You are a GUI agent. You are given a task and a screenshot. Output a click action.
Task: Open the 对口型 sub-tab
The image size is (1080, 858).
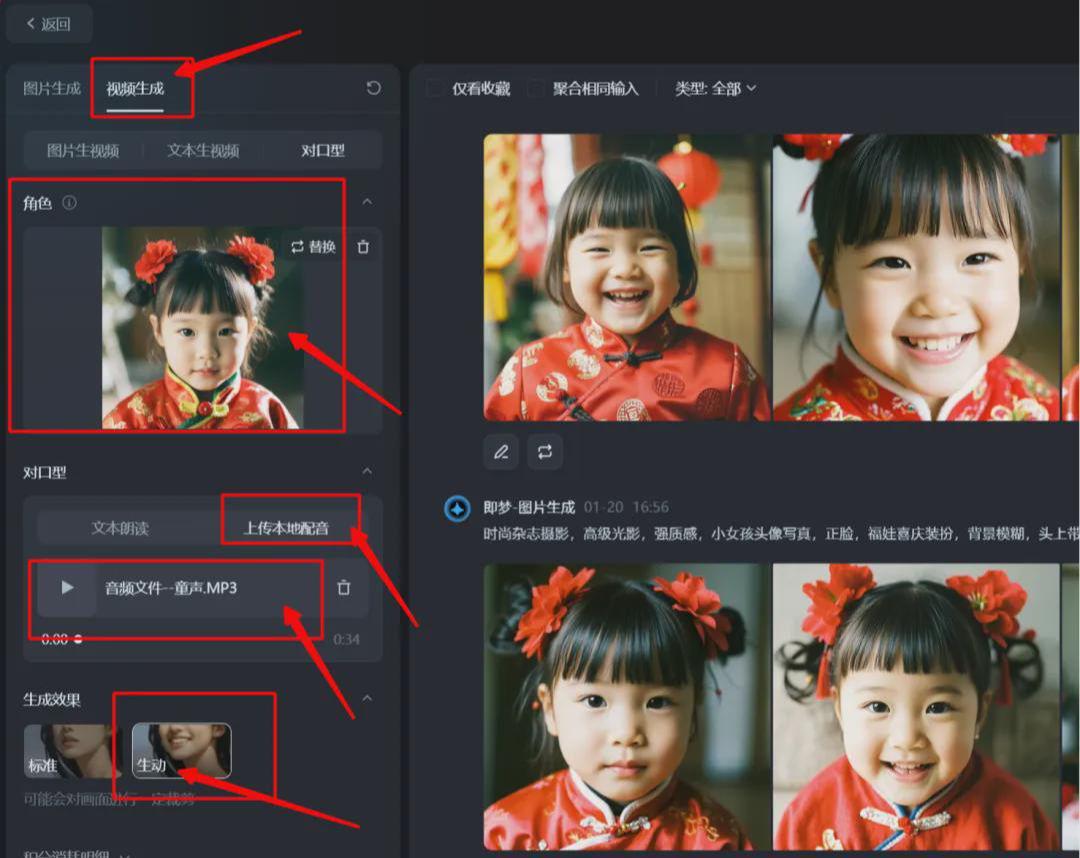[322, 150]
